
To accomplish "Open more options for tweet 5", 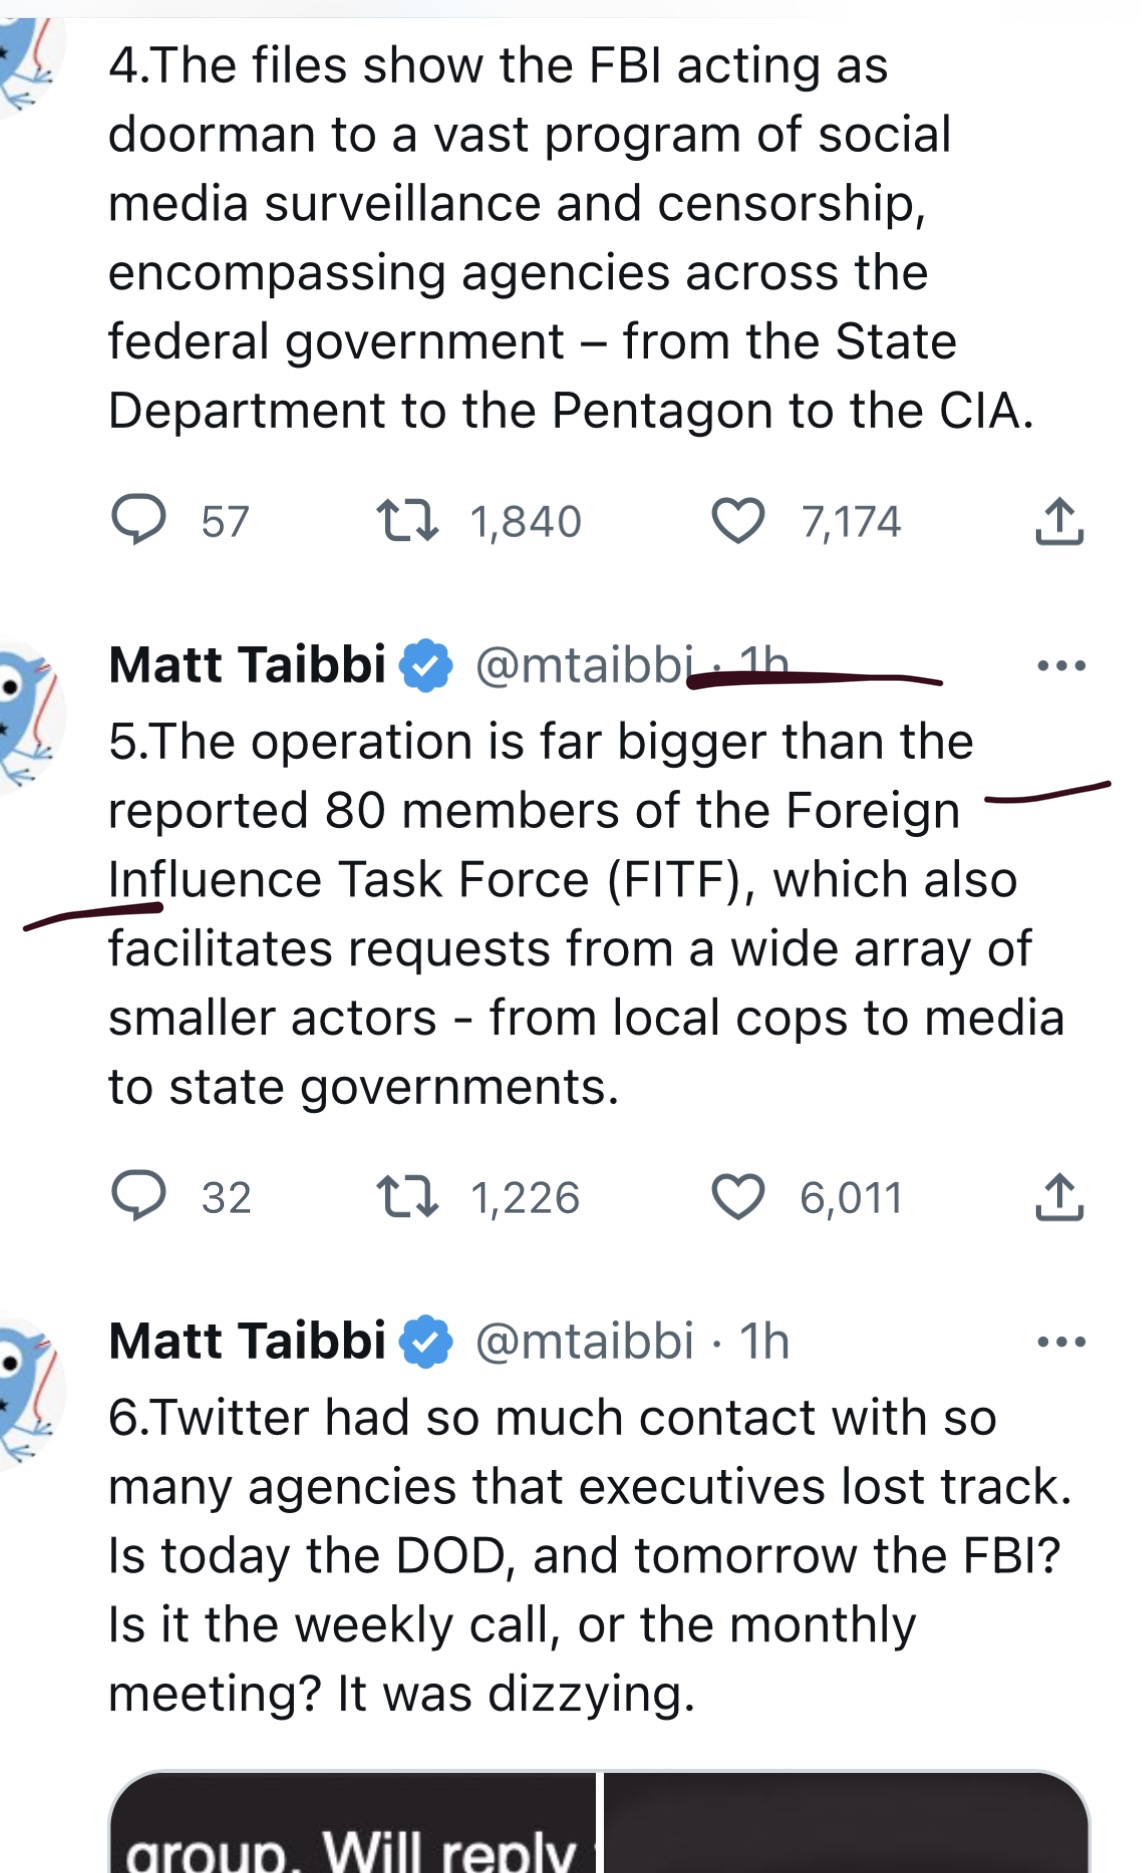I will (1061, 665).
